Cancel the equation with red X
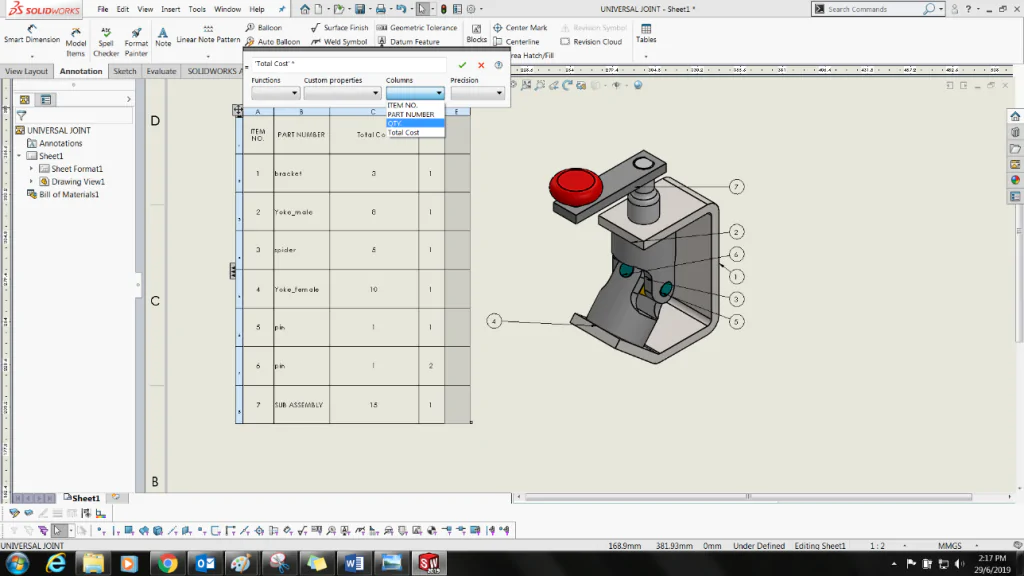The height and width of the screenshot is (576, 1024). pos(481,65)
